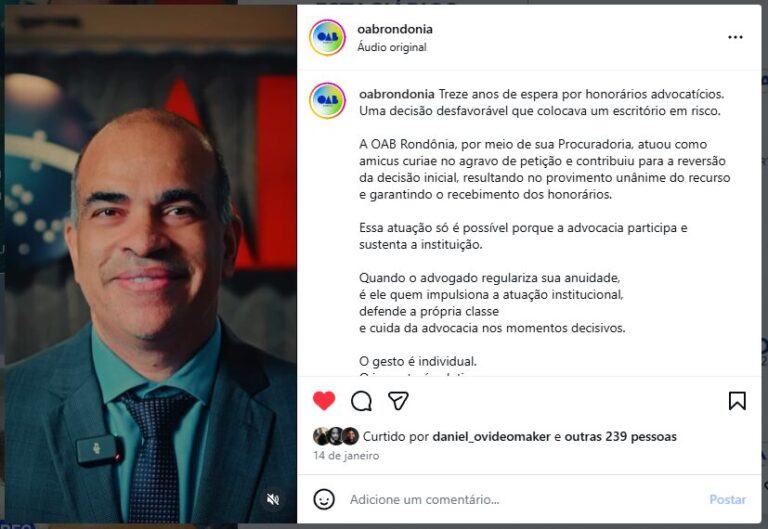Viewport: 768px width, 529px height.
Task: Click Áudio original link
Action: coord(392,47)
